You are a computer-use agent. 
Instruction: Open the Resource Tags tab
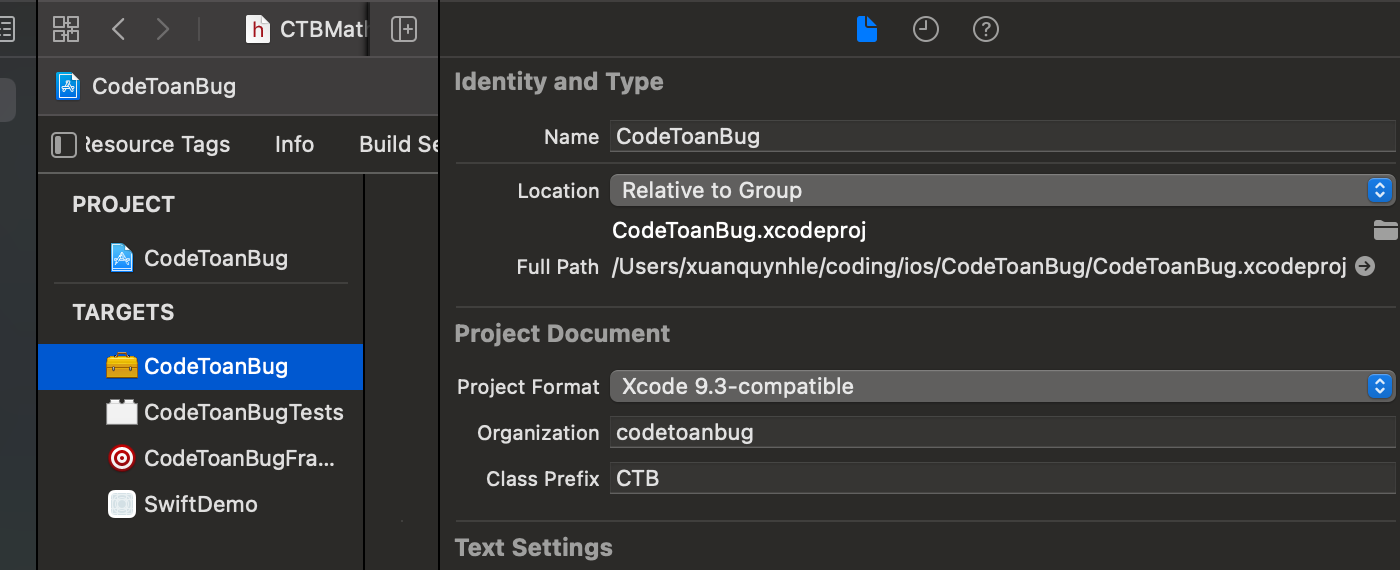[x=157, y=145]
